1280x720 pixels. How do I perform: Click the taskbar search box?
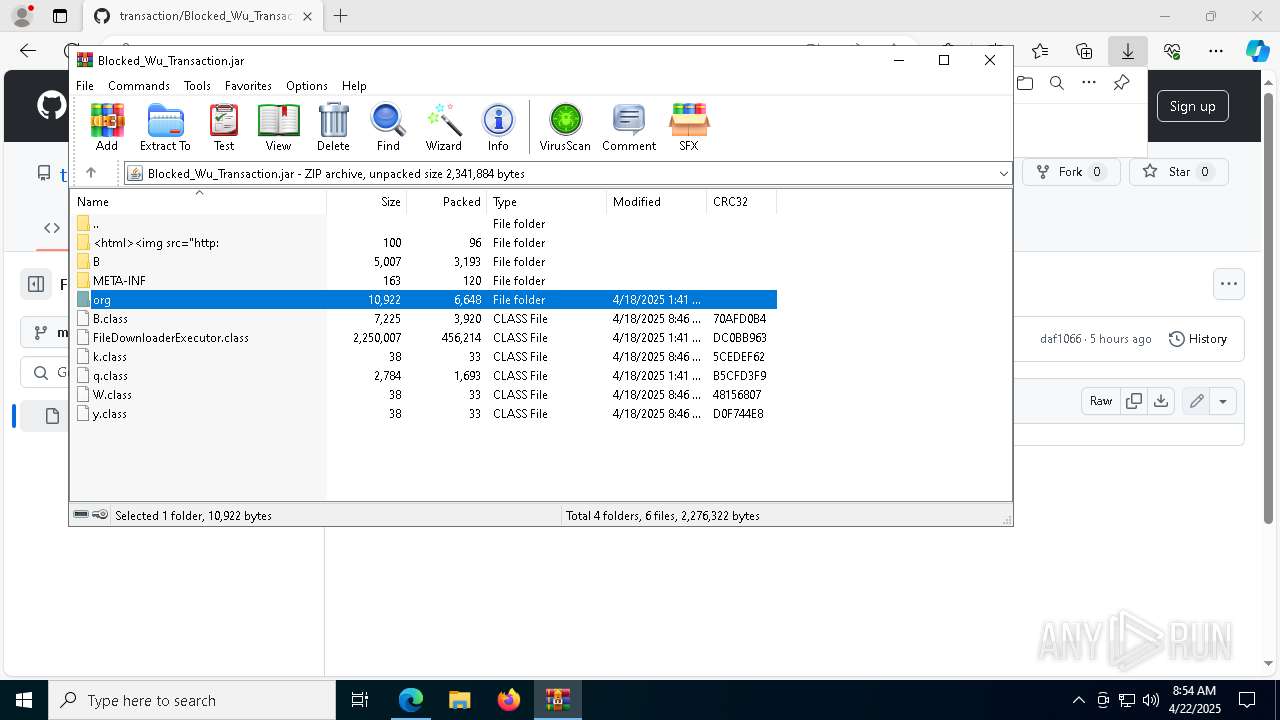(192, 700)
